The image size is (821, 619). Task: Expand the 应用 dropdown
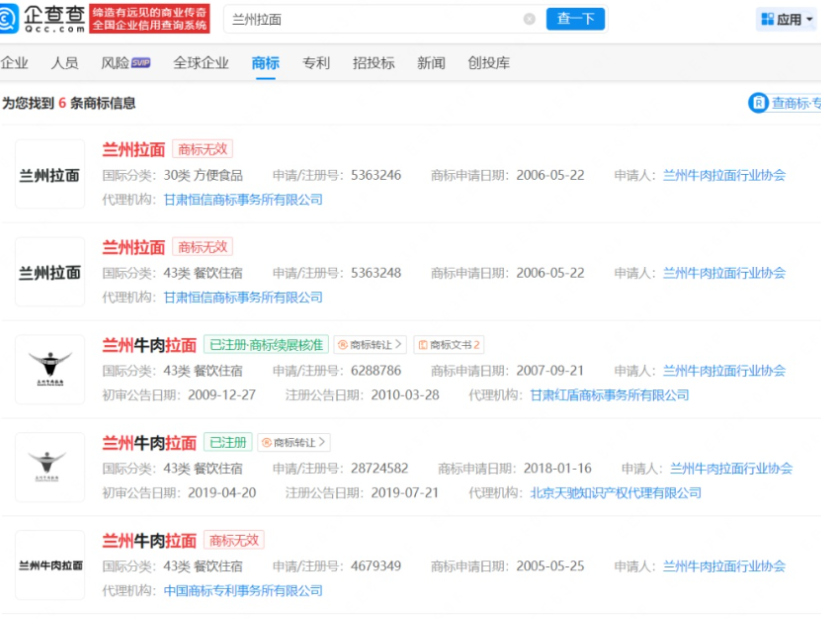[787, 19]
